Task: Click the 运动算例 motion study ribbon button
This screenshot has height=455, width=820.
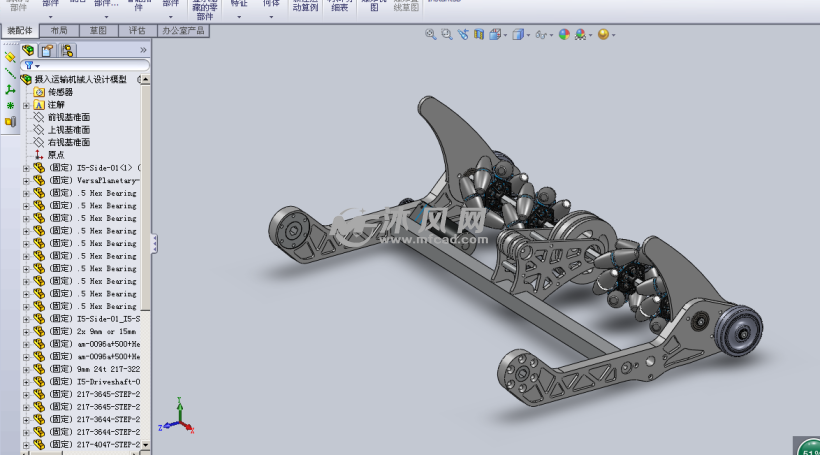Action: [x=305, y=6]
